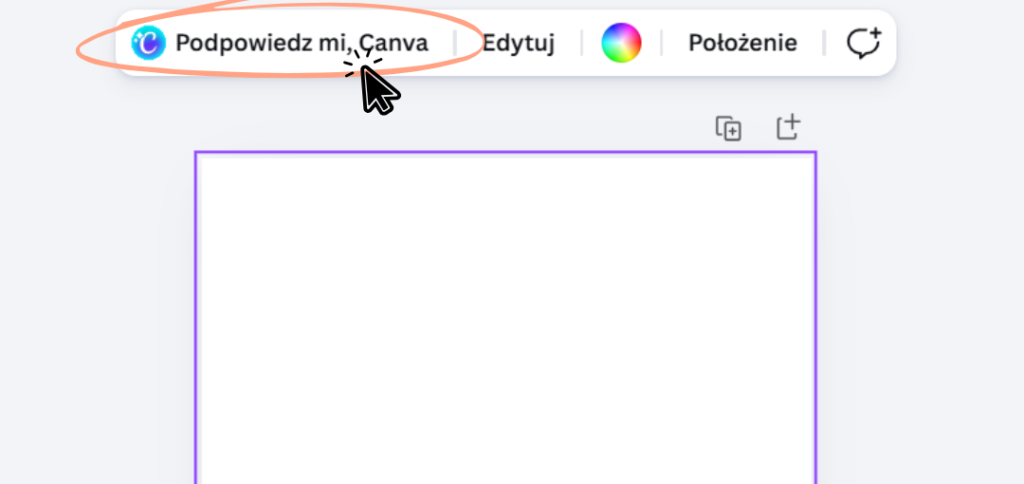Open the rainbow color picker circle

click(621, 43)
